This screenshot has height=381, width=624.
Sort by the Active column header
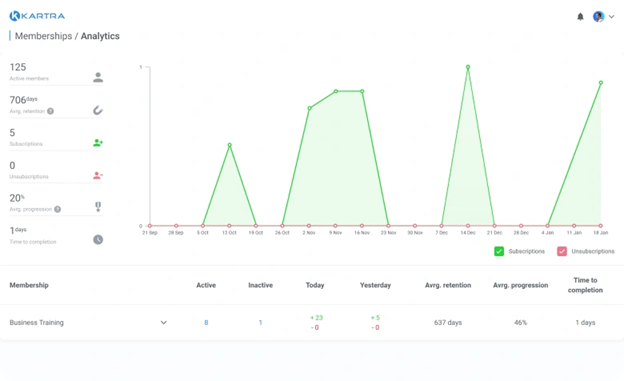coord(206,285)
